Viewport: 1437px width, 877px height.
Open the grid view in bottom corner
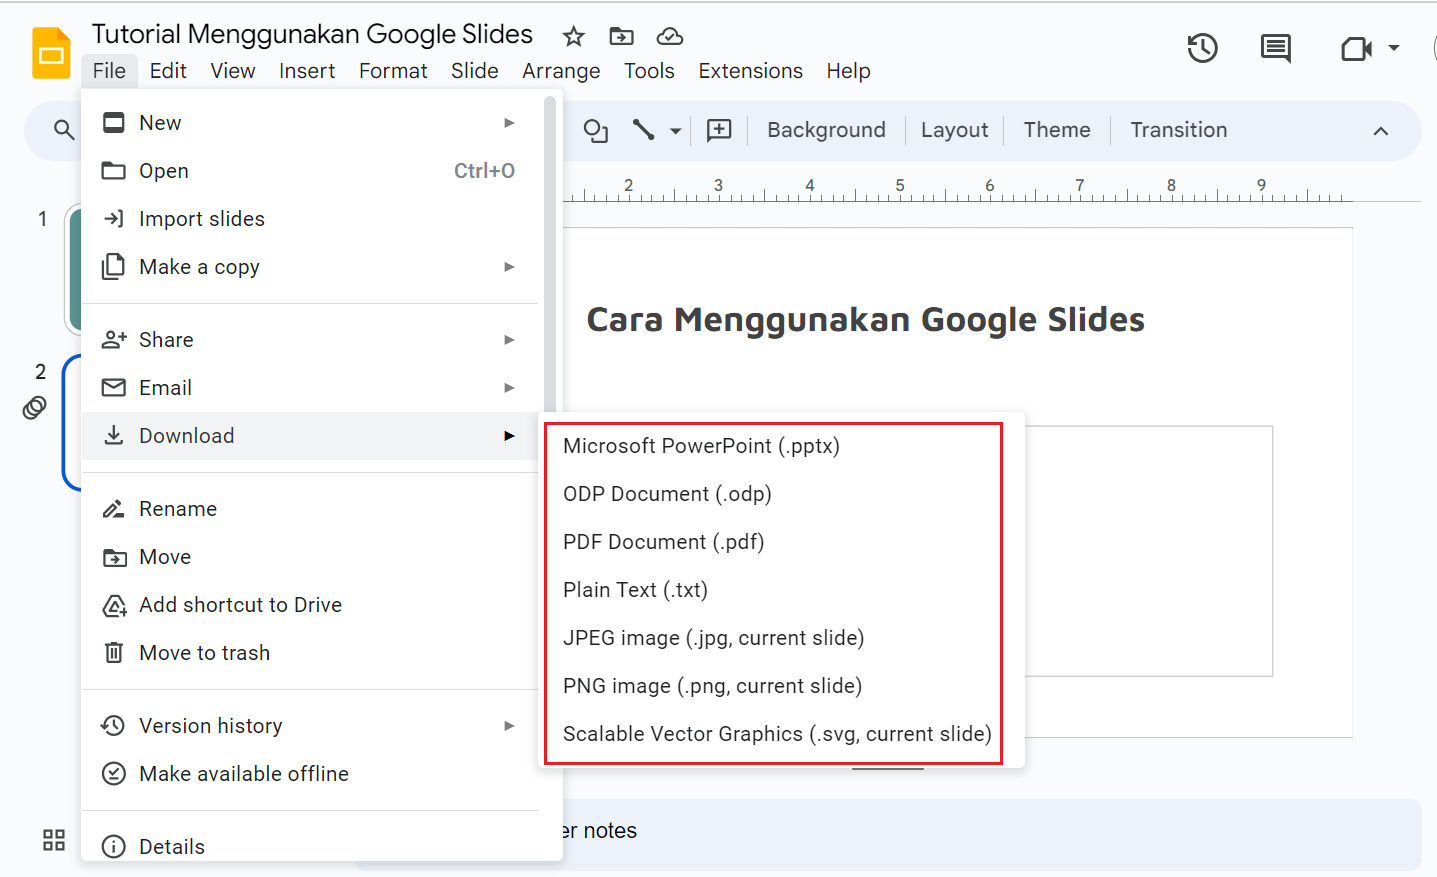pos(53,841)
